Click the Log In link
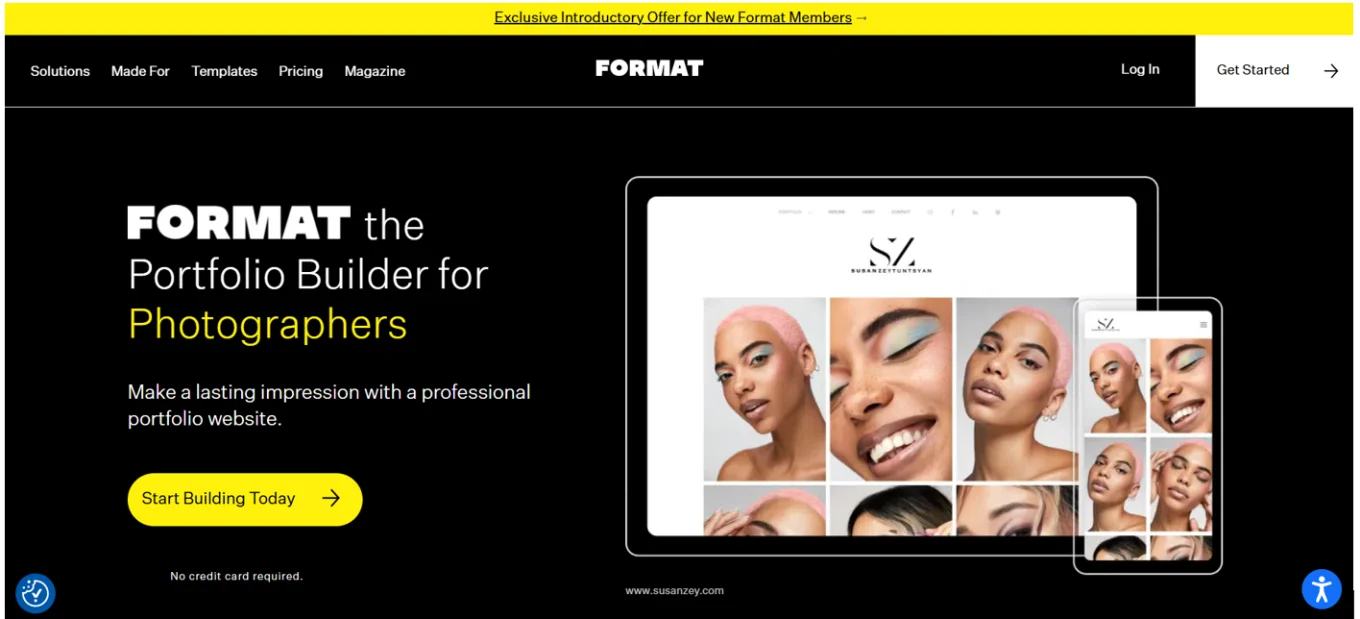The height and width of the screenshot is (619, 1360). [x=1140, y=69]
